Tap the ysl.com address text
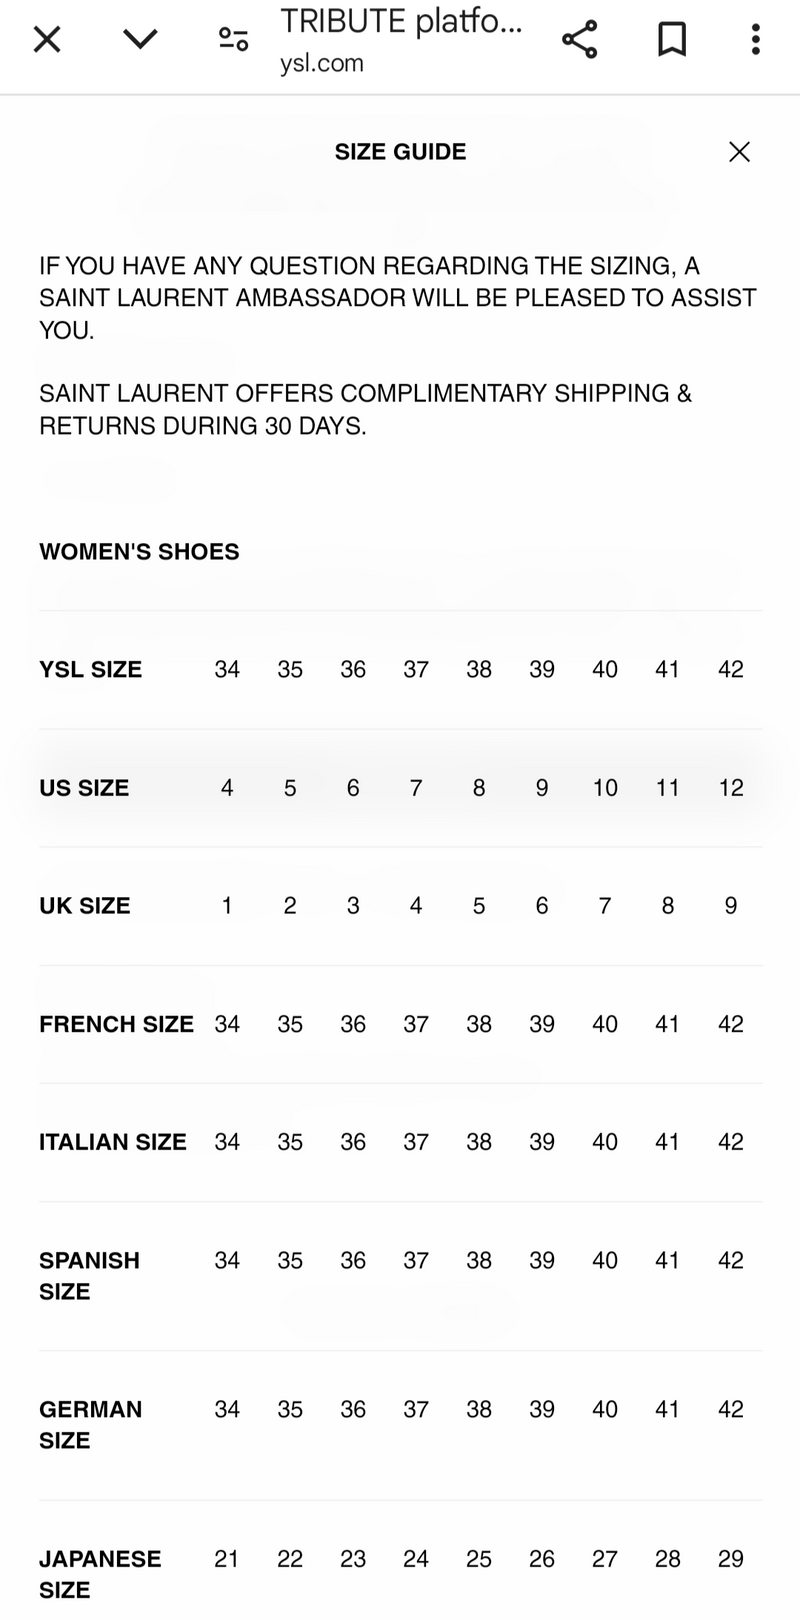 tap(322, 64)
